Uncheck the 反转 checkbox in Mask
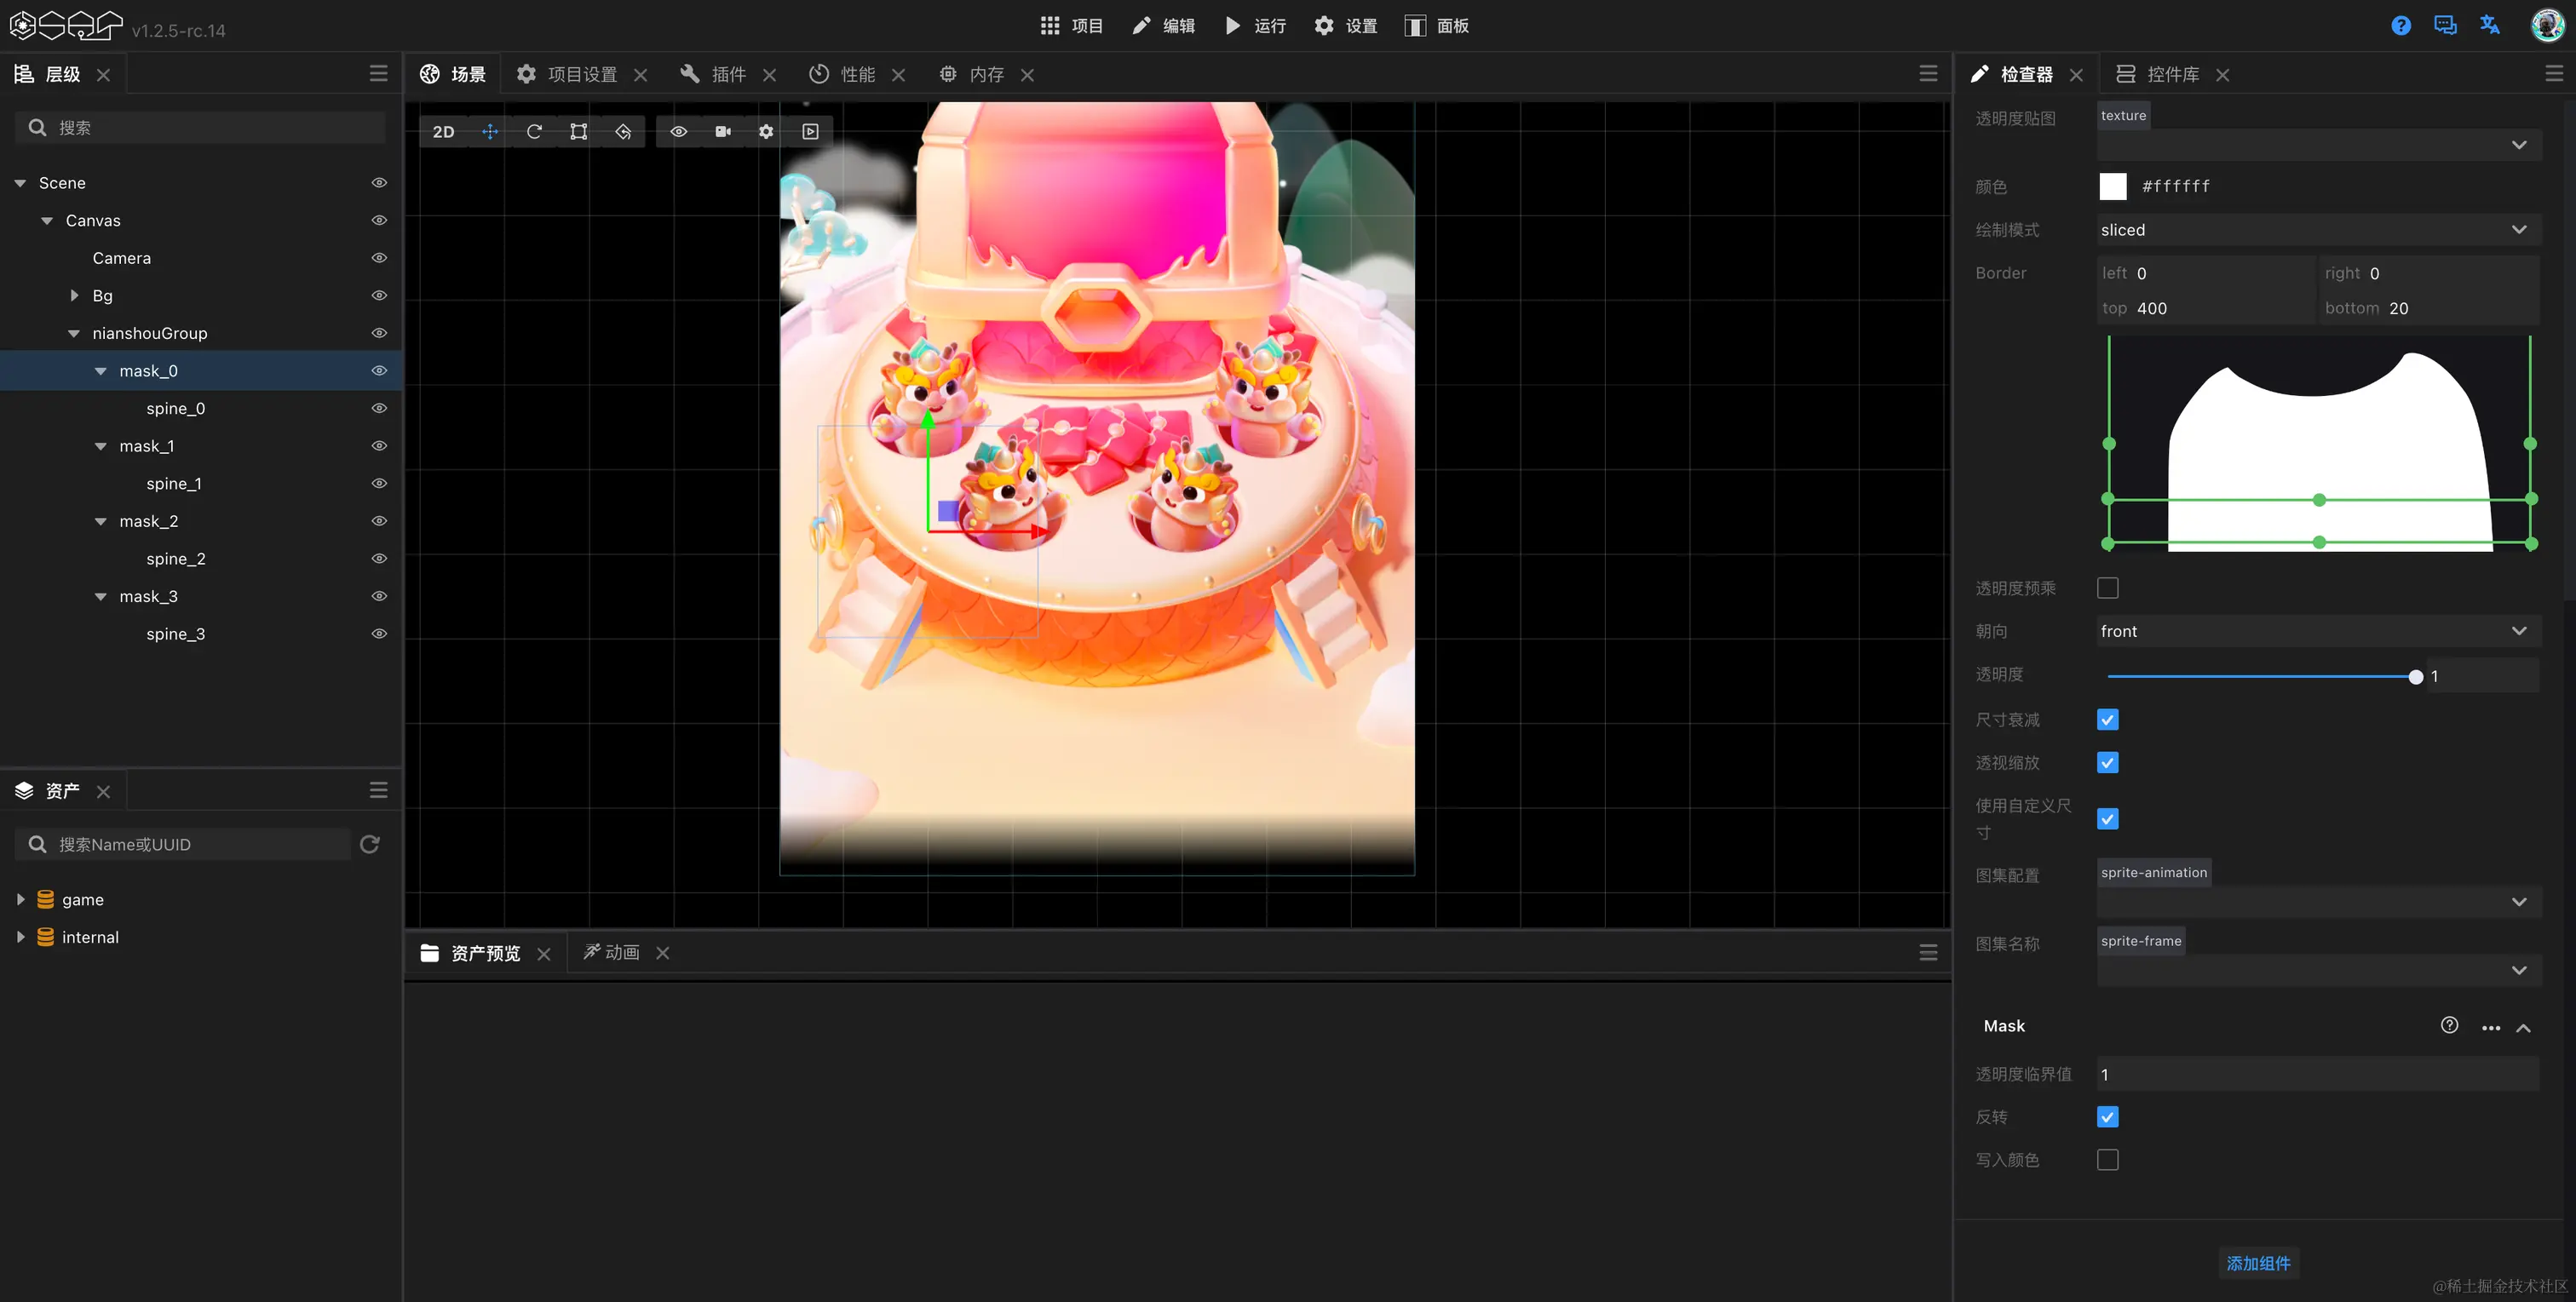The height and width of the screenshot is (1302, 2576). pos(2107,1116)
